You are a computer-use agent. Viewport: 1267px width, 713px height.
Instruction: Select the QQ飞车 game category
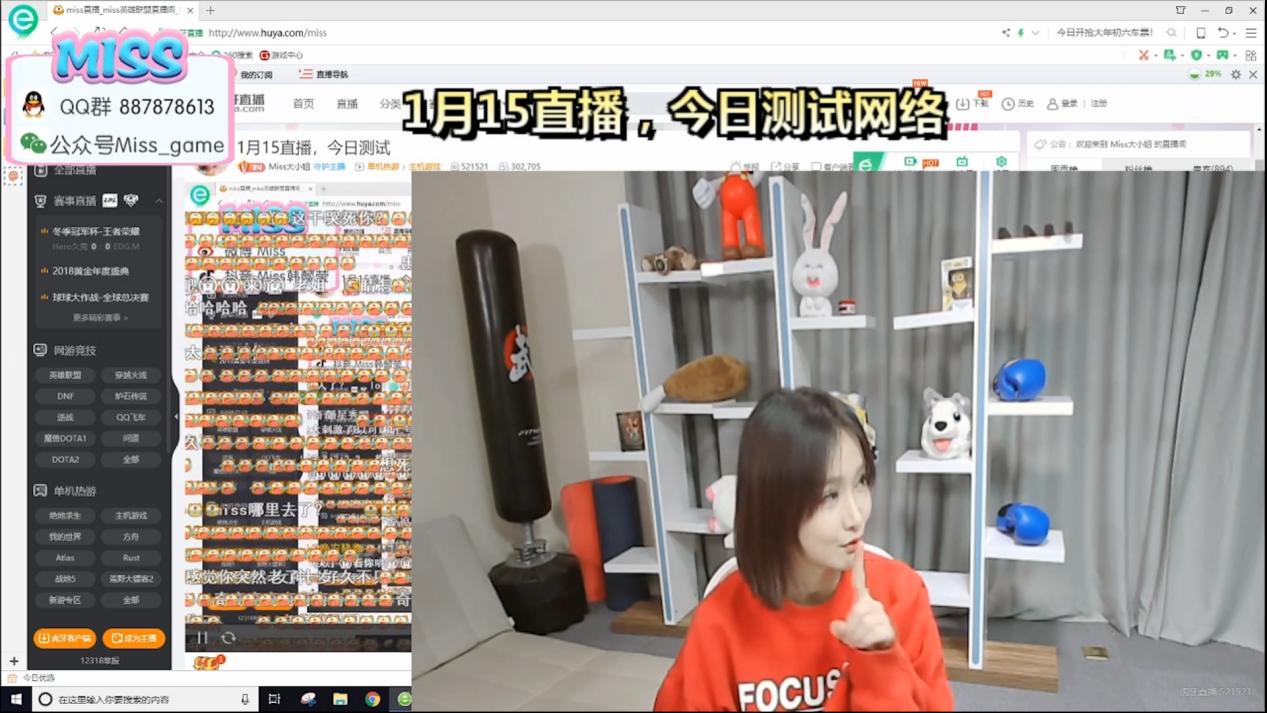click(131, 417)
